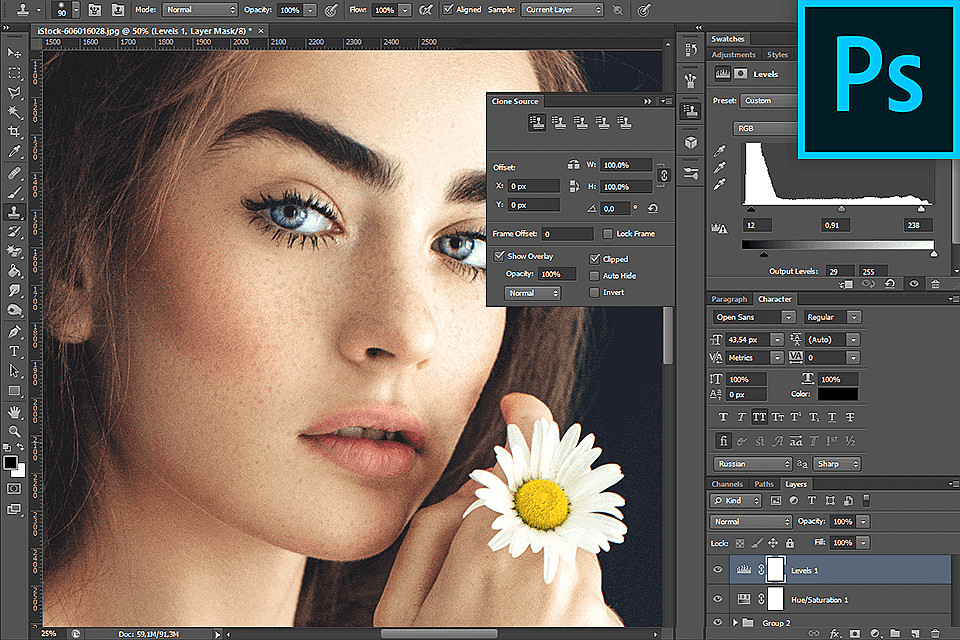Select the Hand tool

tap(14, 411)
